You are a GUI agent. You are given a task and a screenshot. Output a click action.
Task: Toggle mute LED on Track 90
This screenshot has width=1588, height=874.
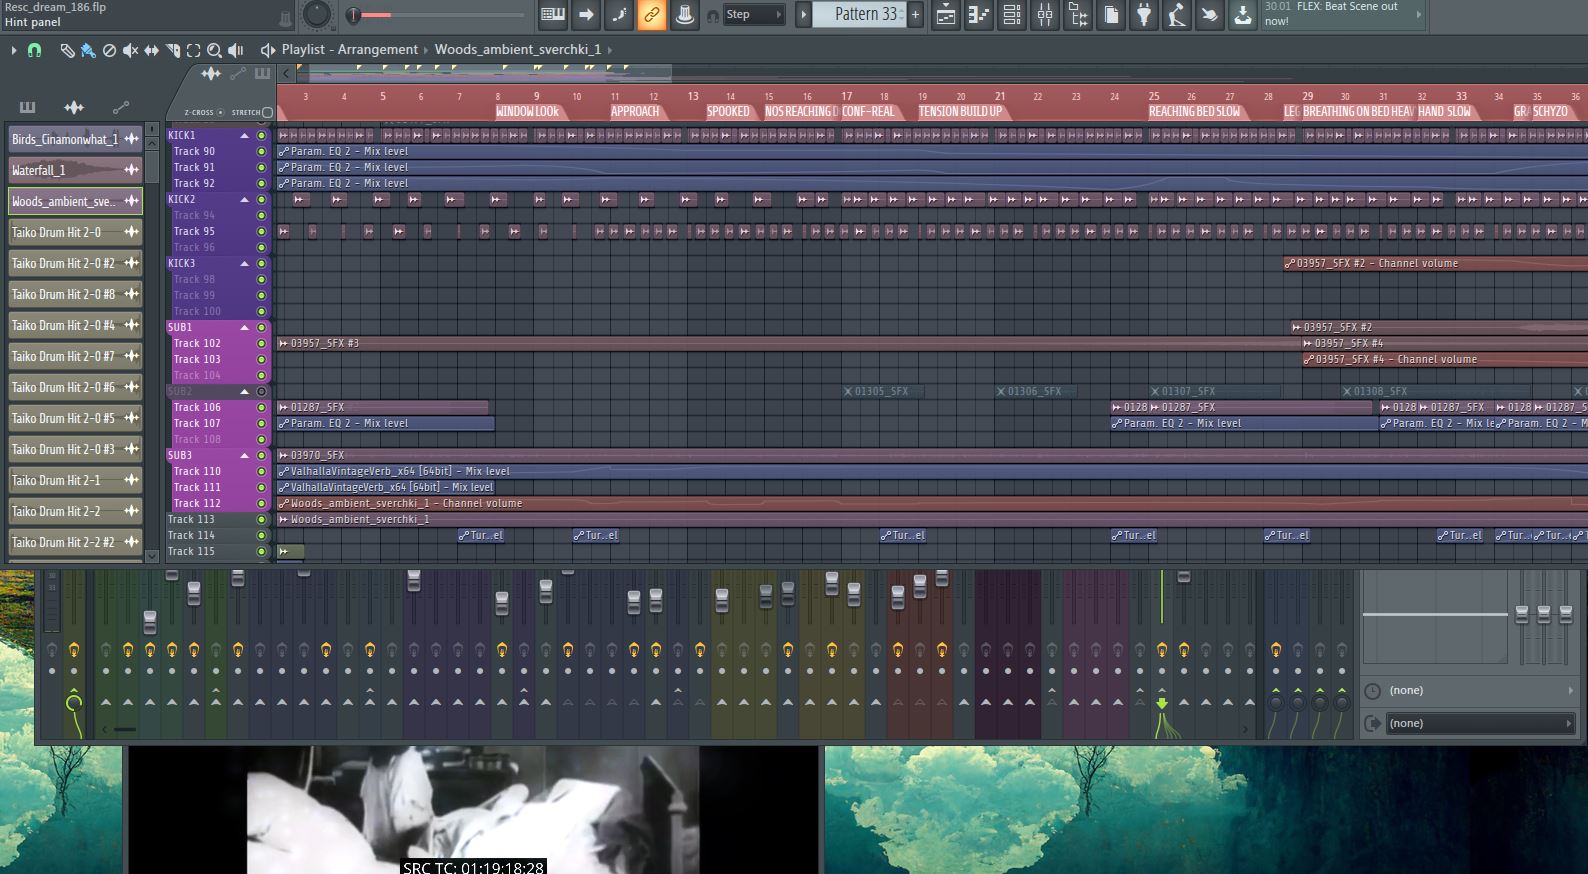coord(262,152)
